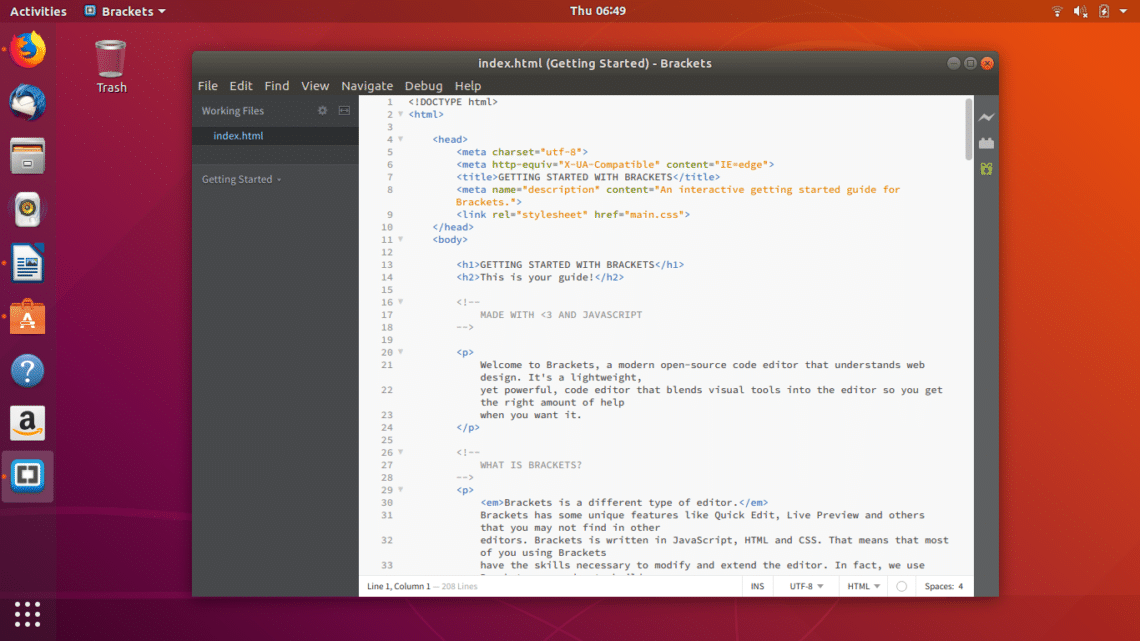Screen dimensions: 1140x641
Task: Start Live Preview with the lightning bolt icon
Action: click(986, 118)
